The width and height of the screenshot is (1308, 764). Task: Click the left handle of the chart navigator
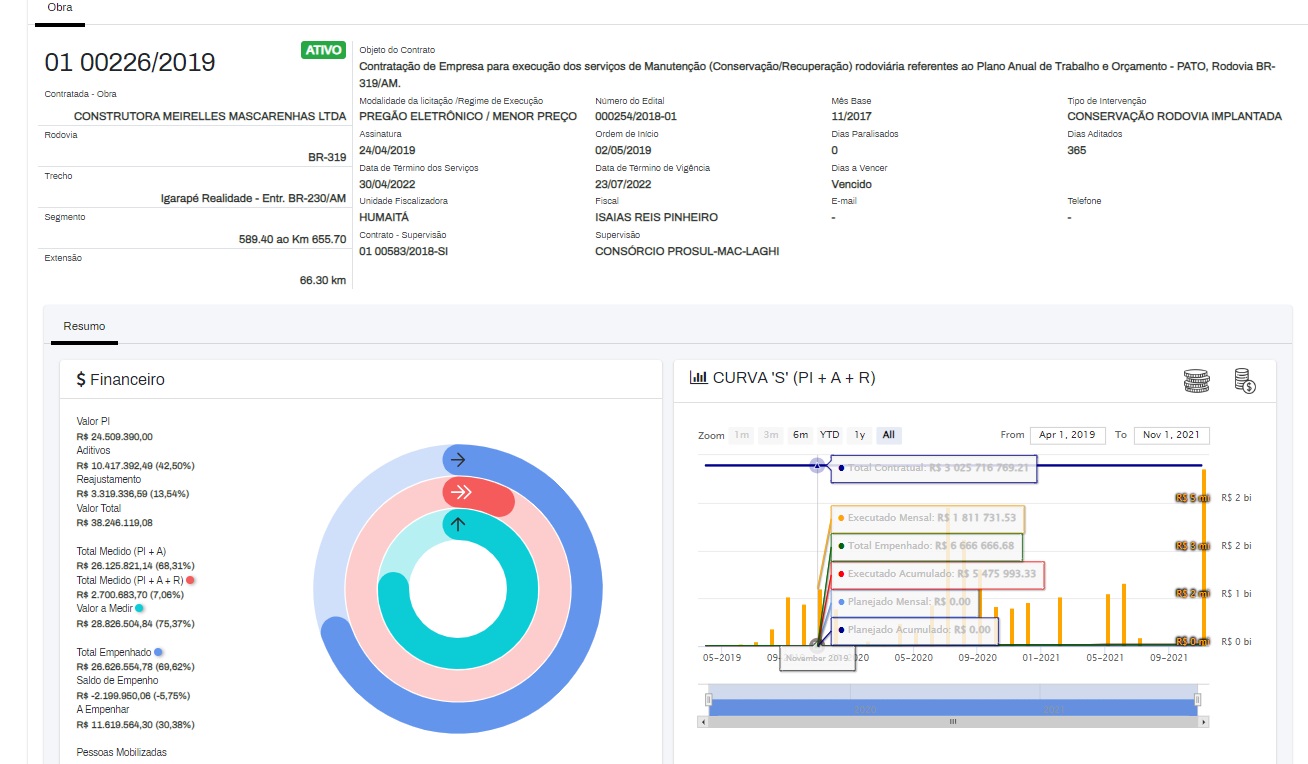(709, 699)
